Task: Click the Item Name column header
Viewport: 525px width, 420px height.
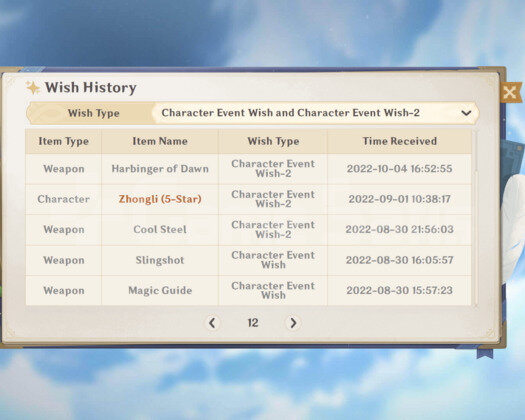Action: tap(160, 141)
